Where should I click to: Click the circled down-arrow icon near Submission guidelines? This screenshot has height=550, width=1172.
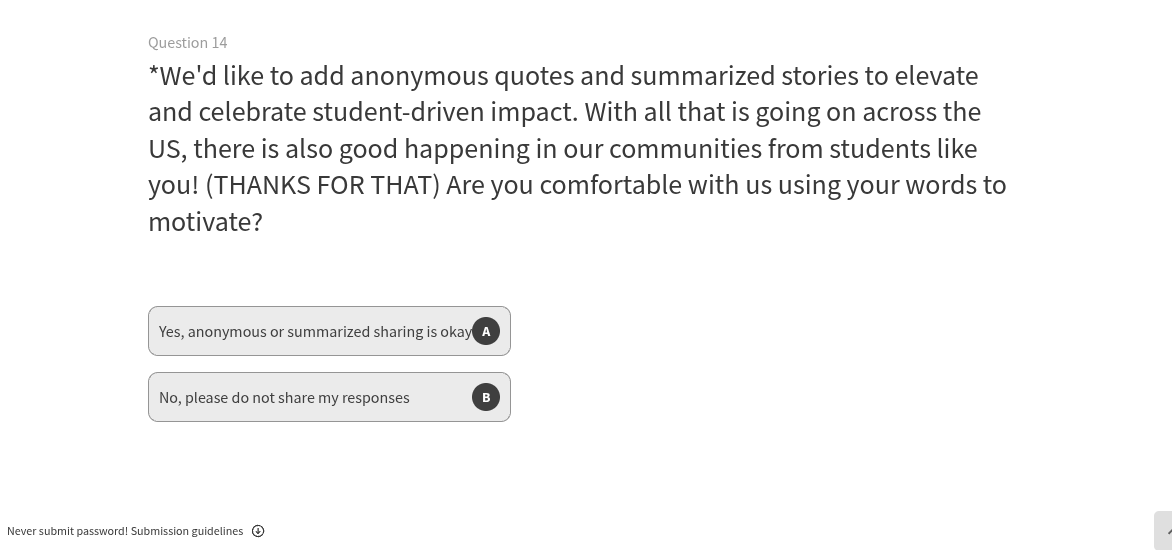[x=258, y=531]
